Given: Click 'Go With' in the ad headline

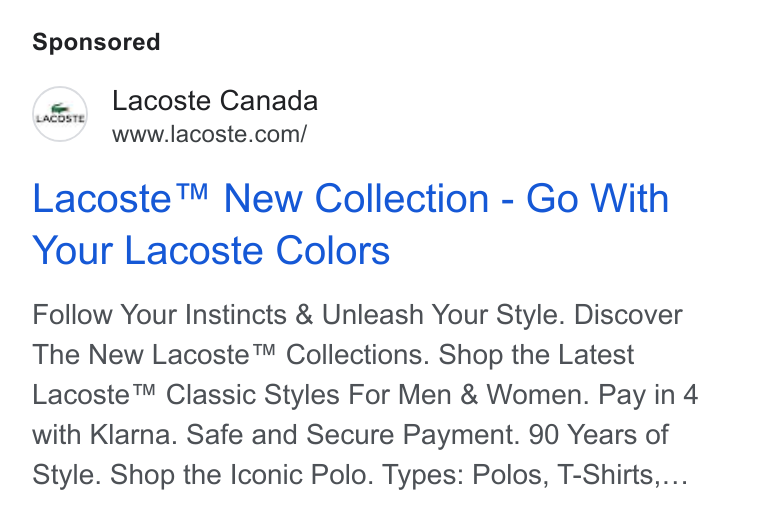Looking at the screenshot, I should point(597,198).
